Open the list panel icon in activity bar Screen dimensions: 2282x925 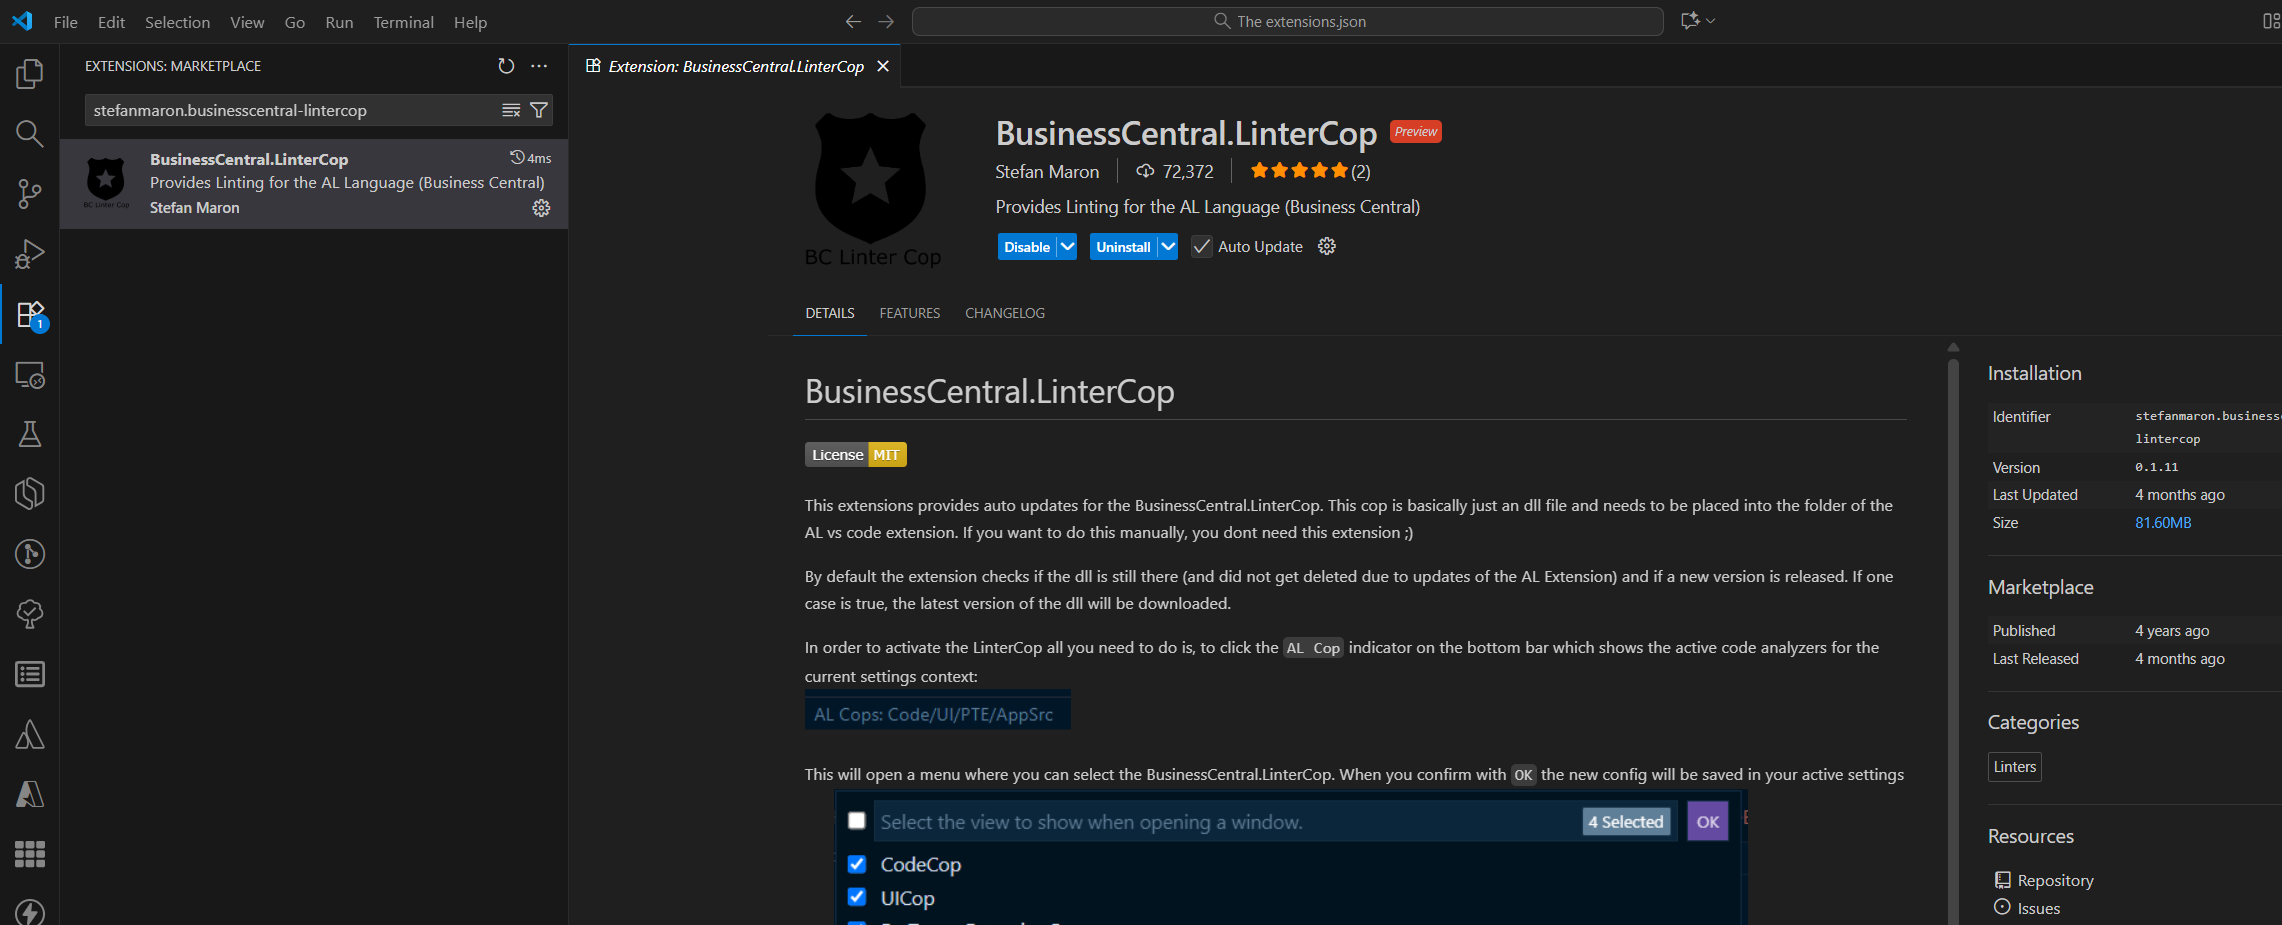30,674
